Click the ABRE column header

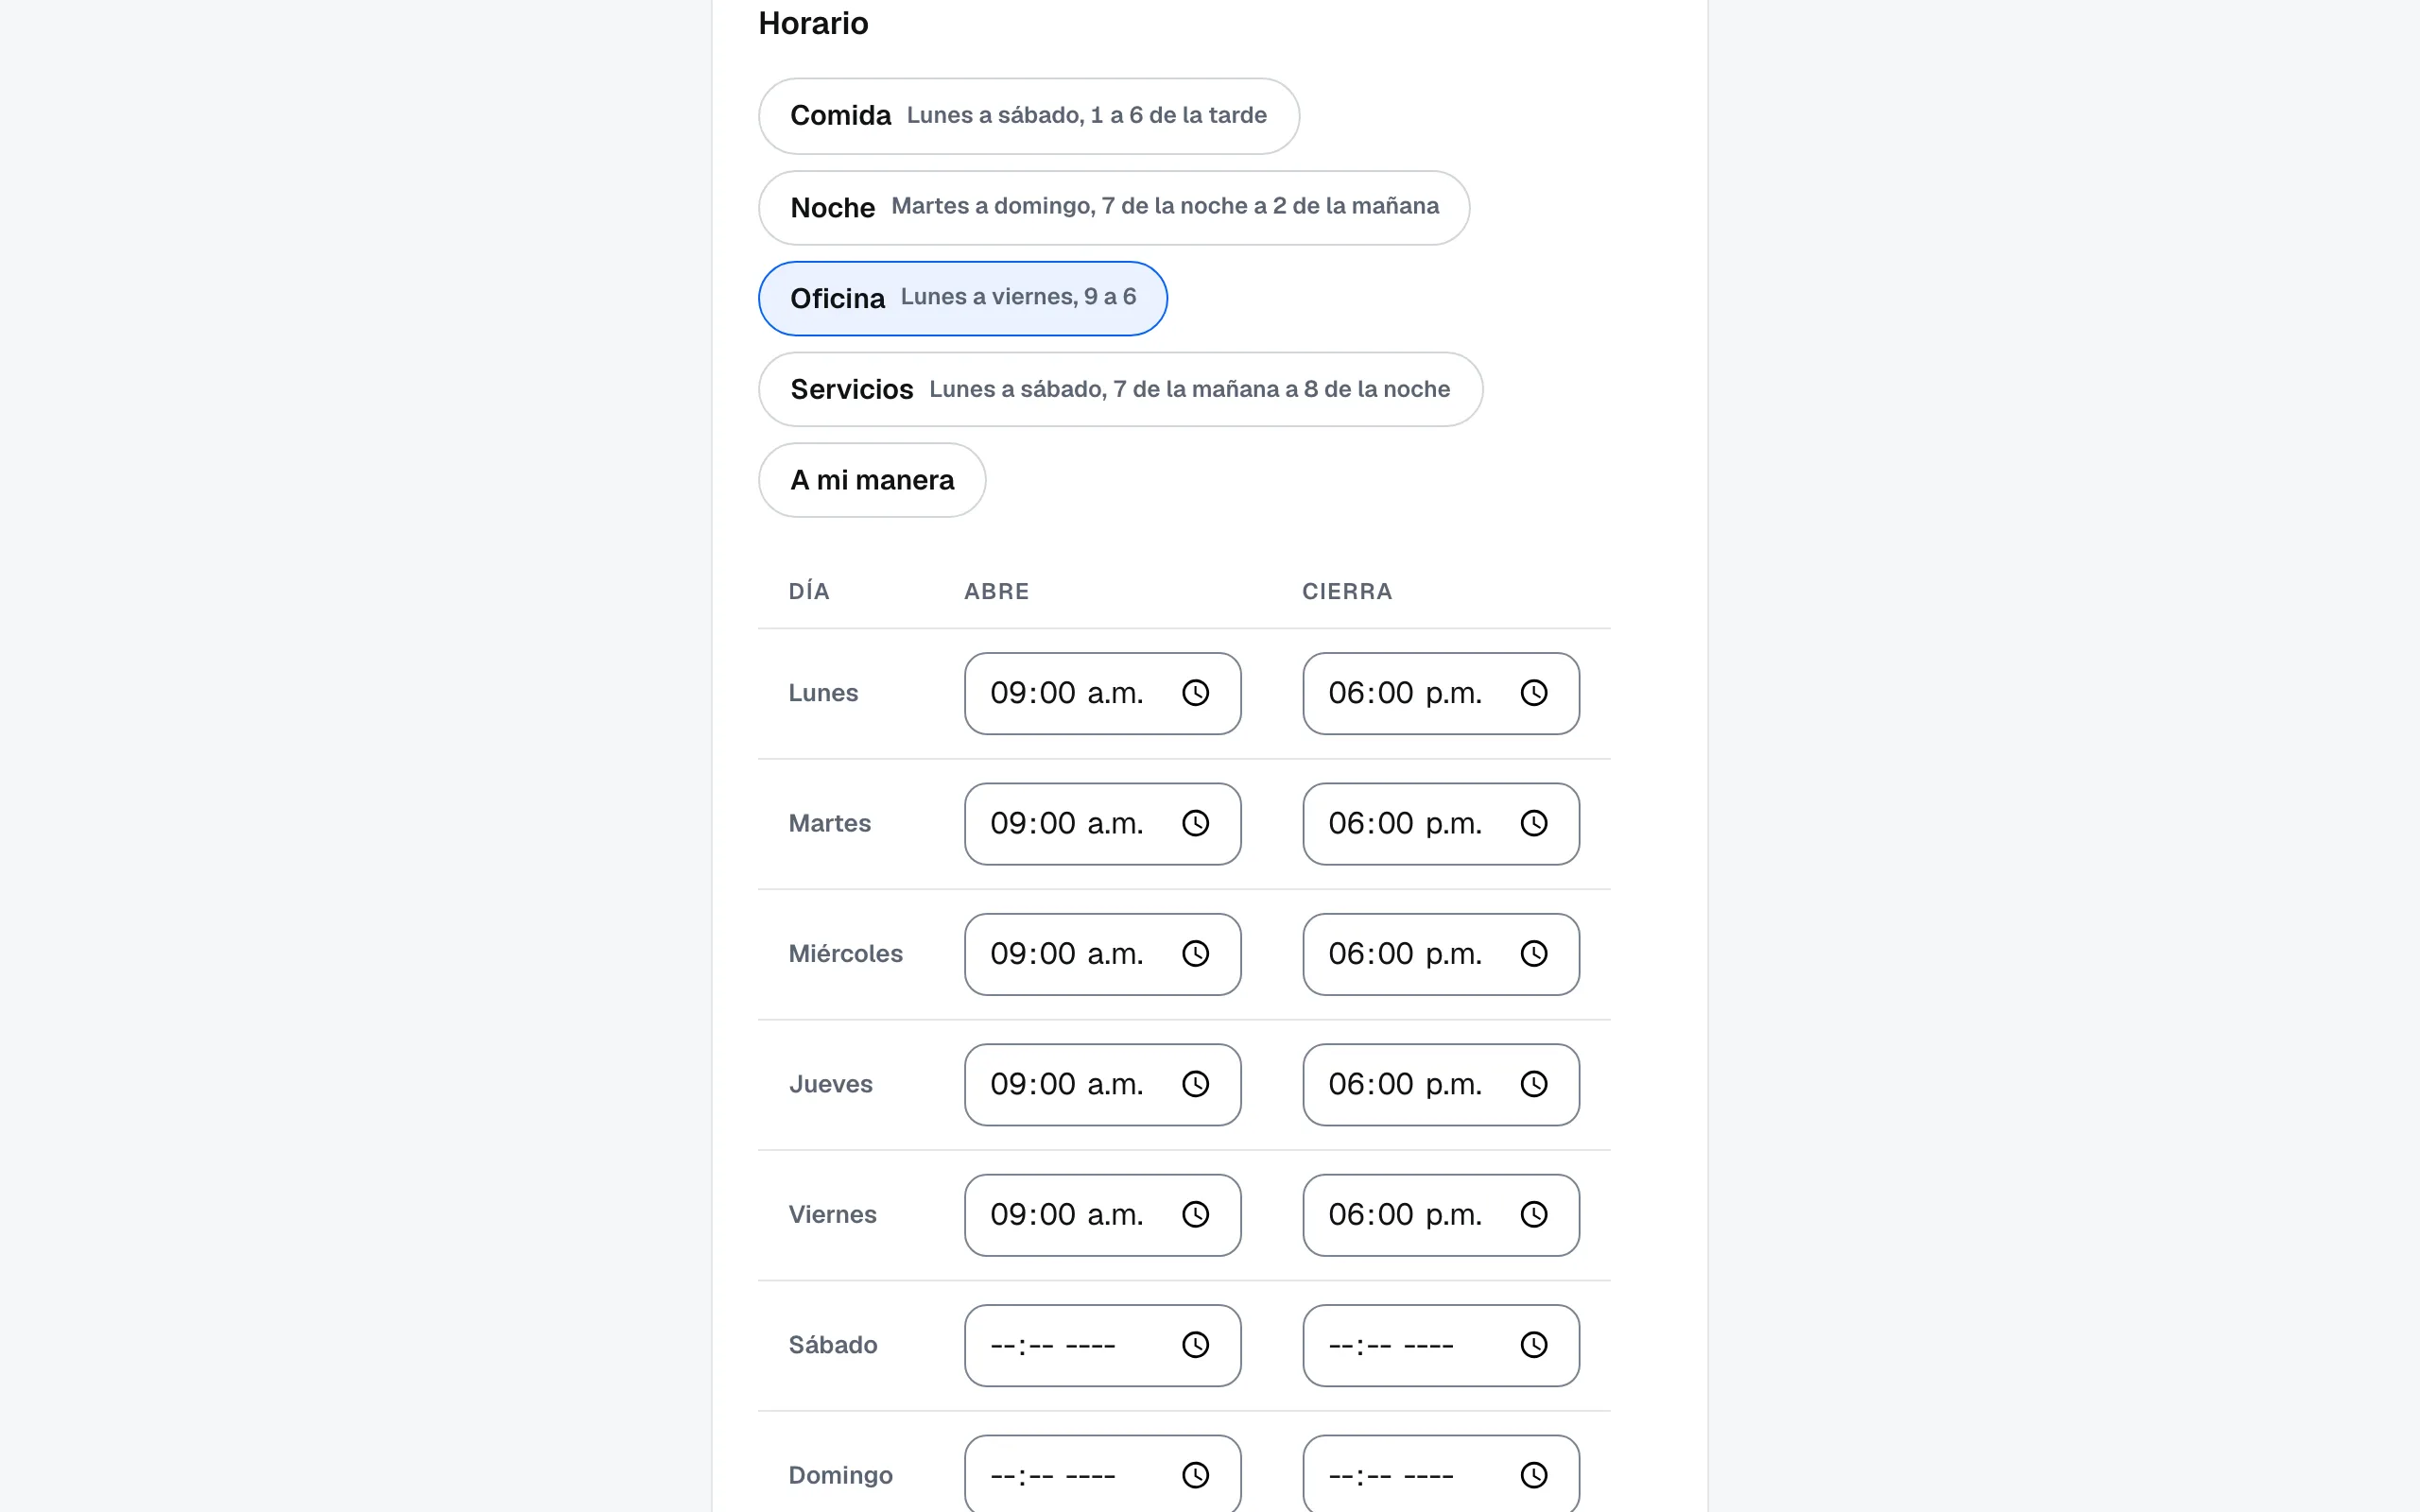point(996,591)
